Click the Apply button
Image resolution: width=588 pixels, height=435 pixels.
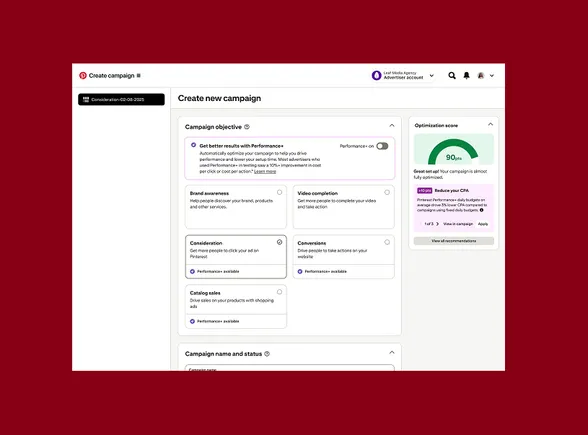click(x=483, y=224)
